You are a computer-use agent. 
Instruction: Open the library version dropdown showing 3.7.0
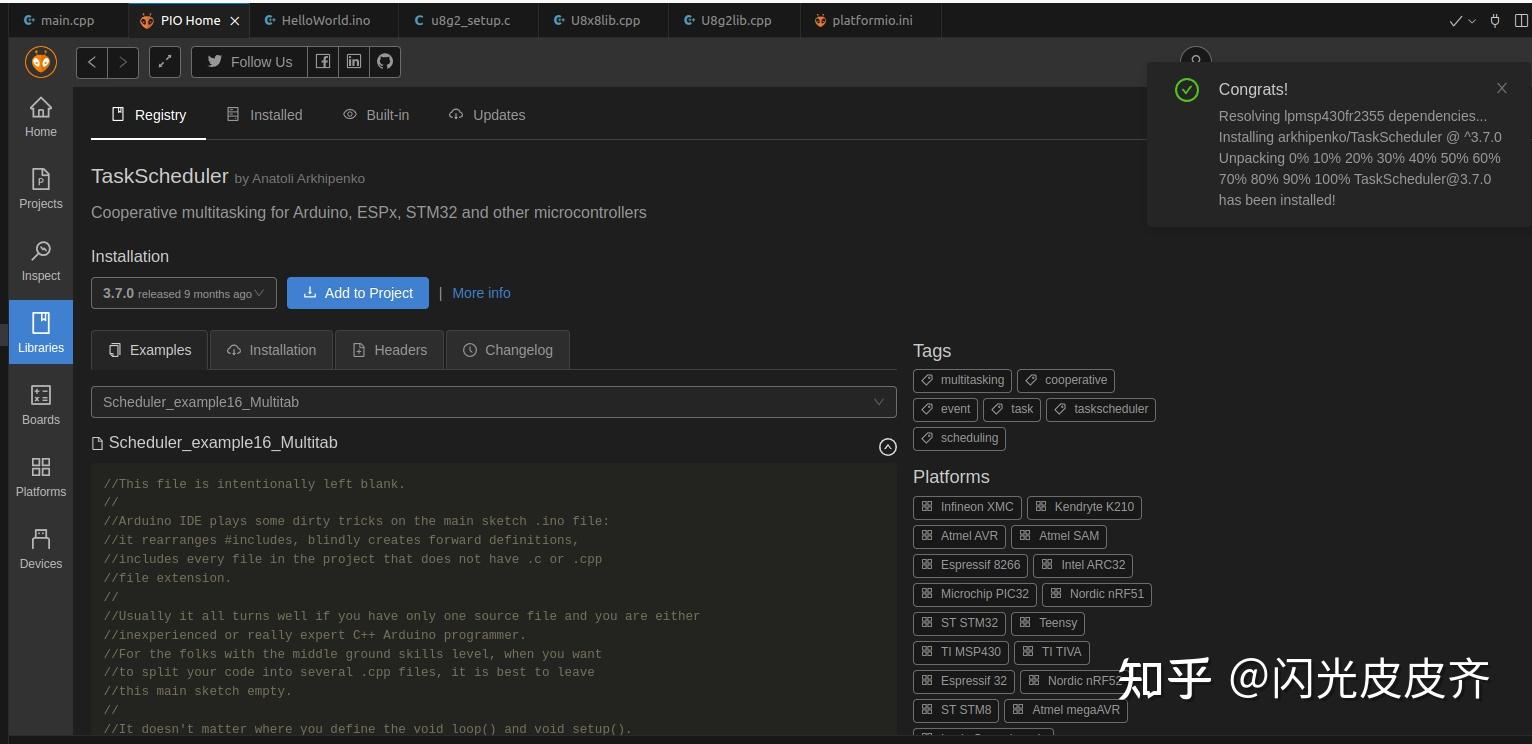[183, 292]
